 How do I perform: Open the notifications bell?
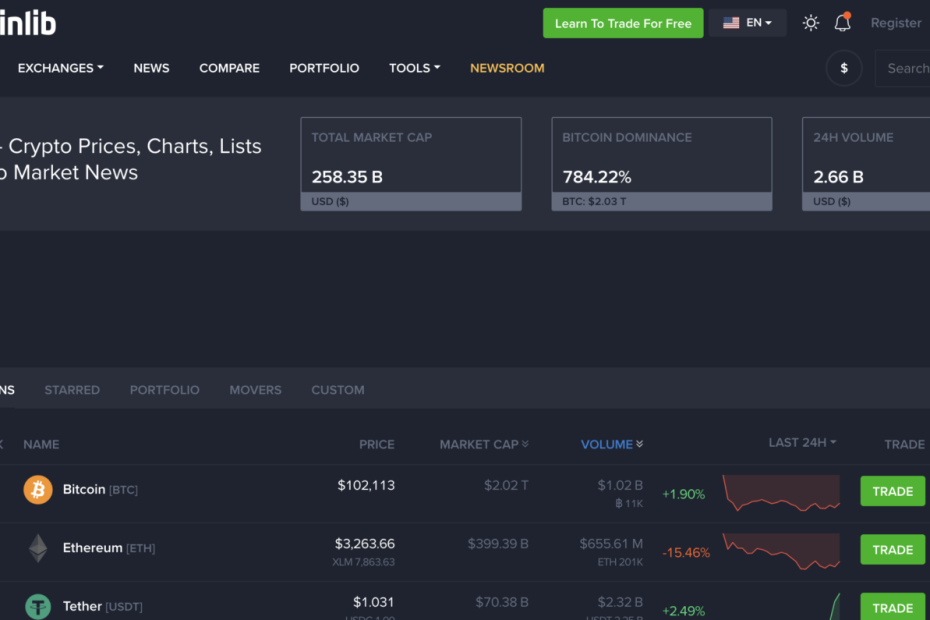[x=843, y=23]
